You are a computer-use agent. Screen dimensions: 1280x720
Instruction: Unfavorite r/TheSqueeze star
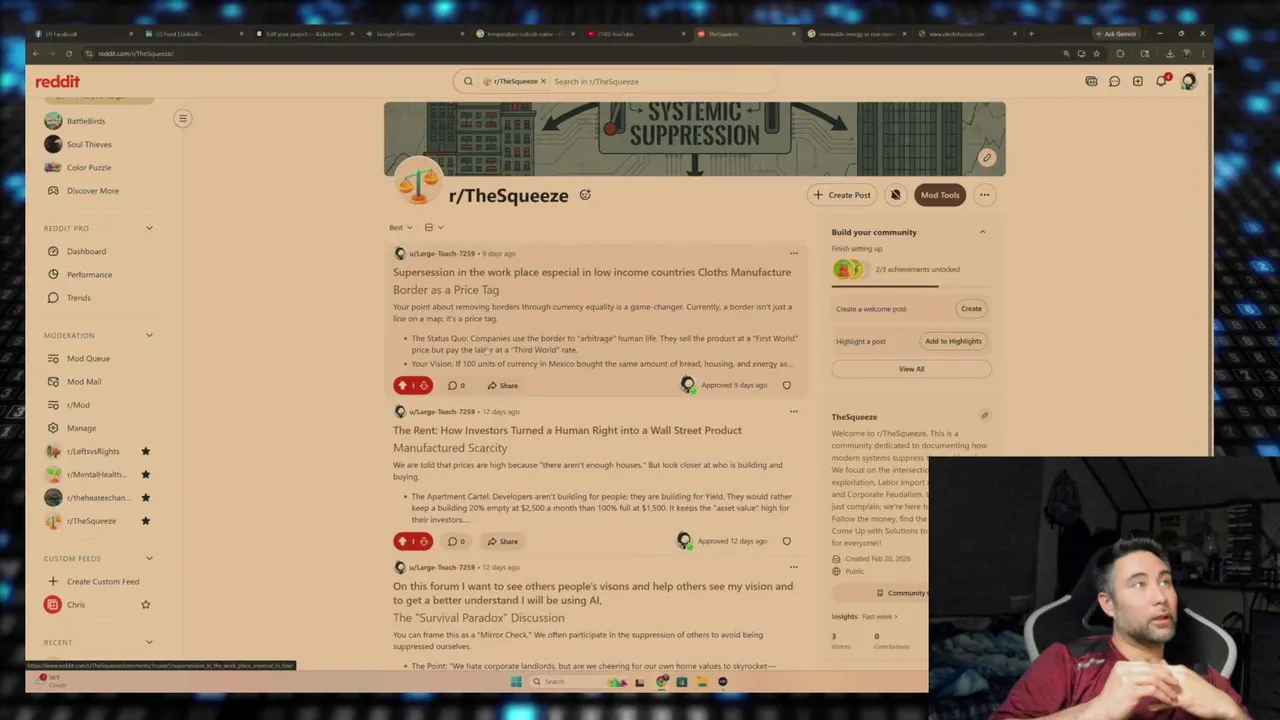click(146, 520)
